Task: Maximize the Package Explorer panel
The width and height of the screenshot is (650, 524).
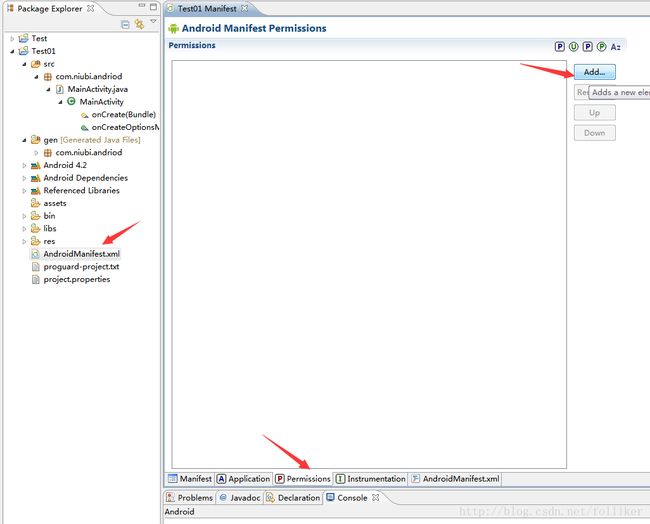Action: click(153, 7)
